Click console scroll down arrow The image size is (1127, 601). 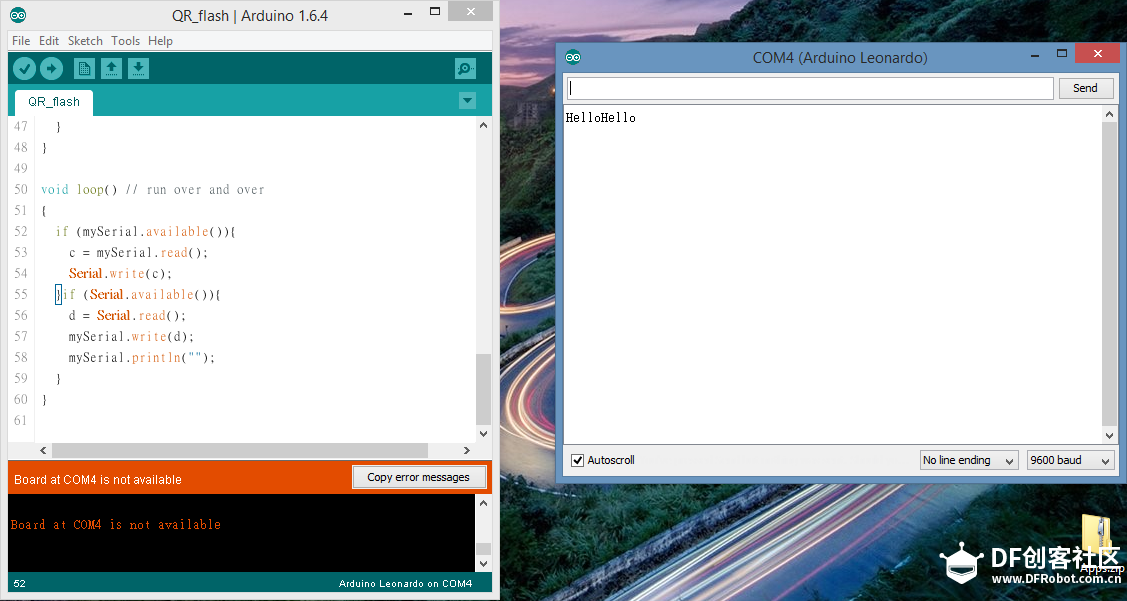[483, 564]
